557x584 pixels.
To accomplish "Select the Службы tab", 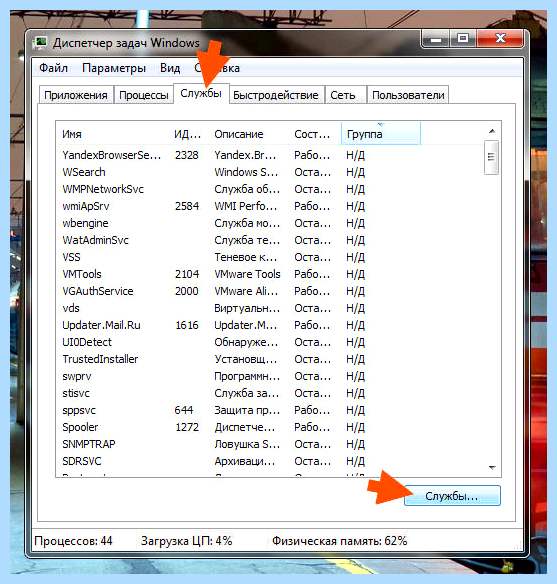I will coord(201,93).
